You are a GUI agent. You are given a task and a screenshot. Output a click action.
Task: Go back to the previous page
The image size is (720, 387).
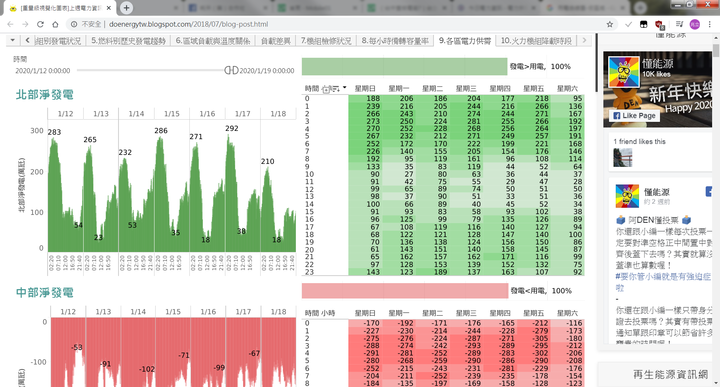pyautogui.click(x=11, y=24)
